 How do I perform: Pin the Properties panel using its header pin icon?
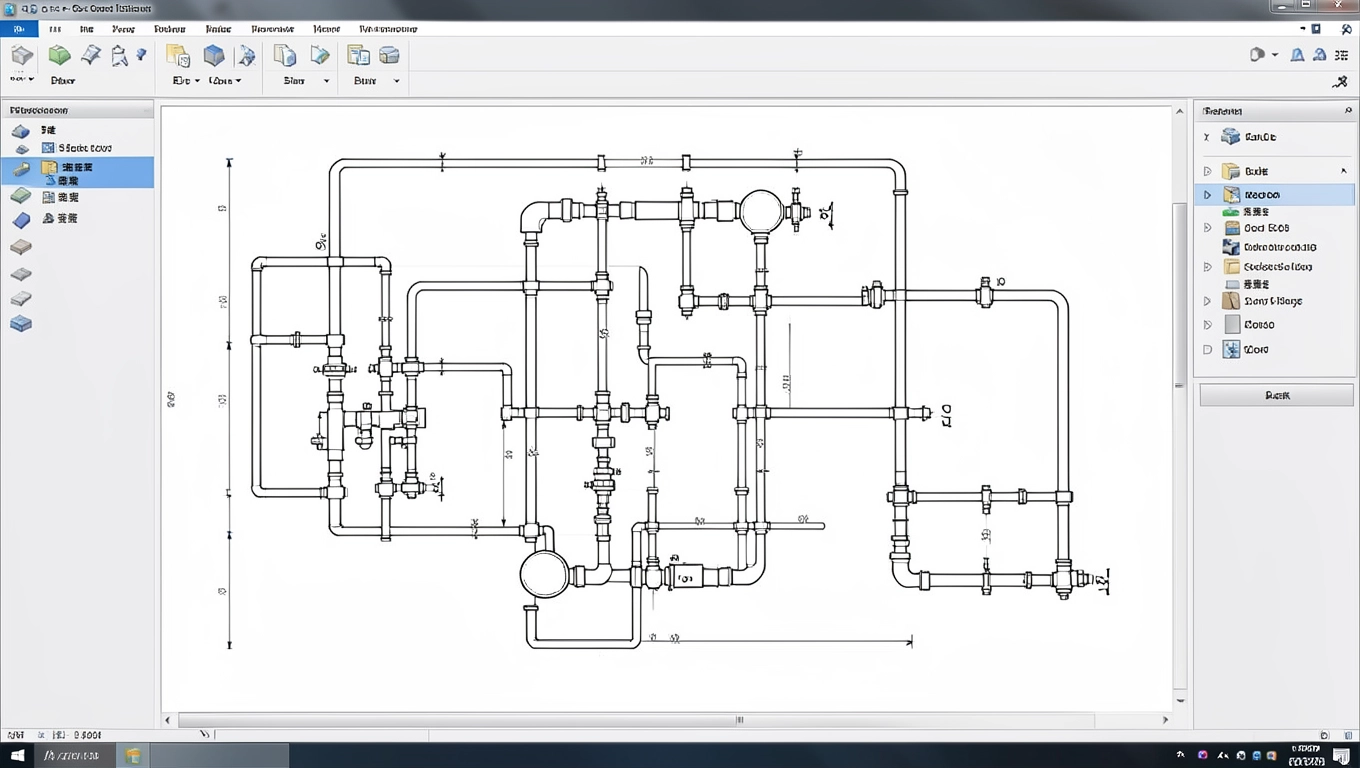tap(1349, 111)
